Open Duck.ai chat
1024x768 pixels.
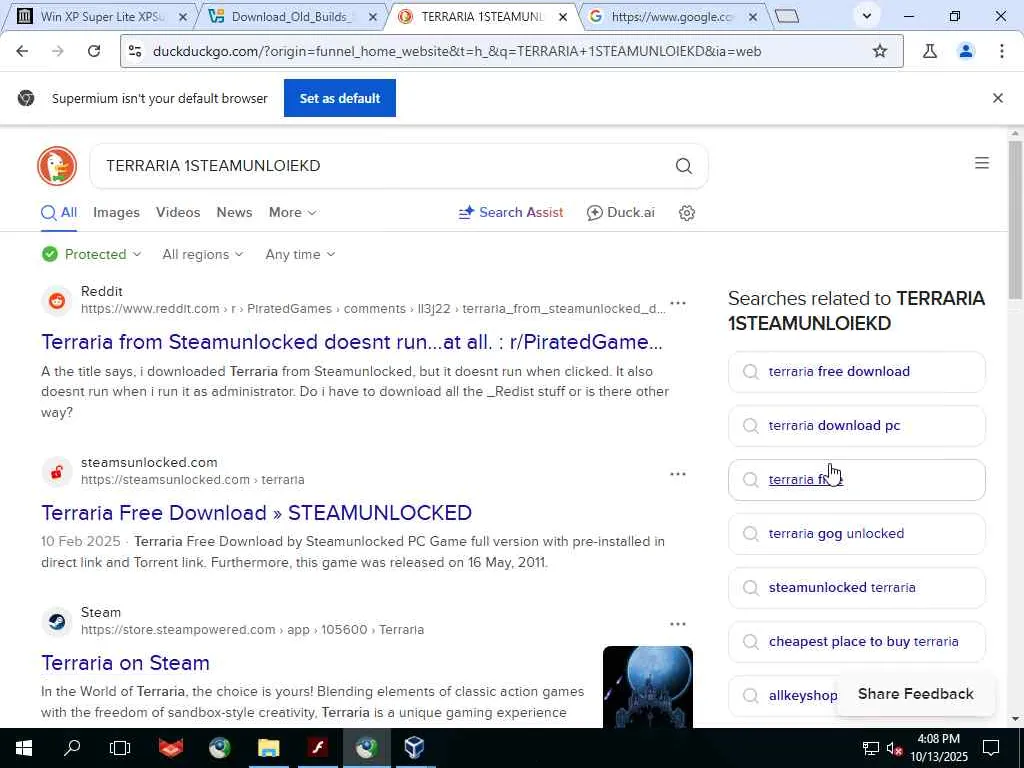click(x=620, y=213)
